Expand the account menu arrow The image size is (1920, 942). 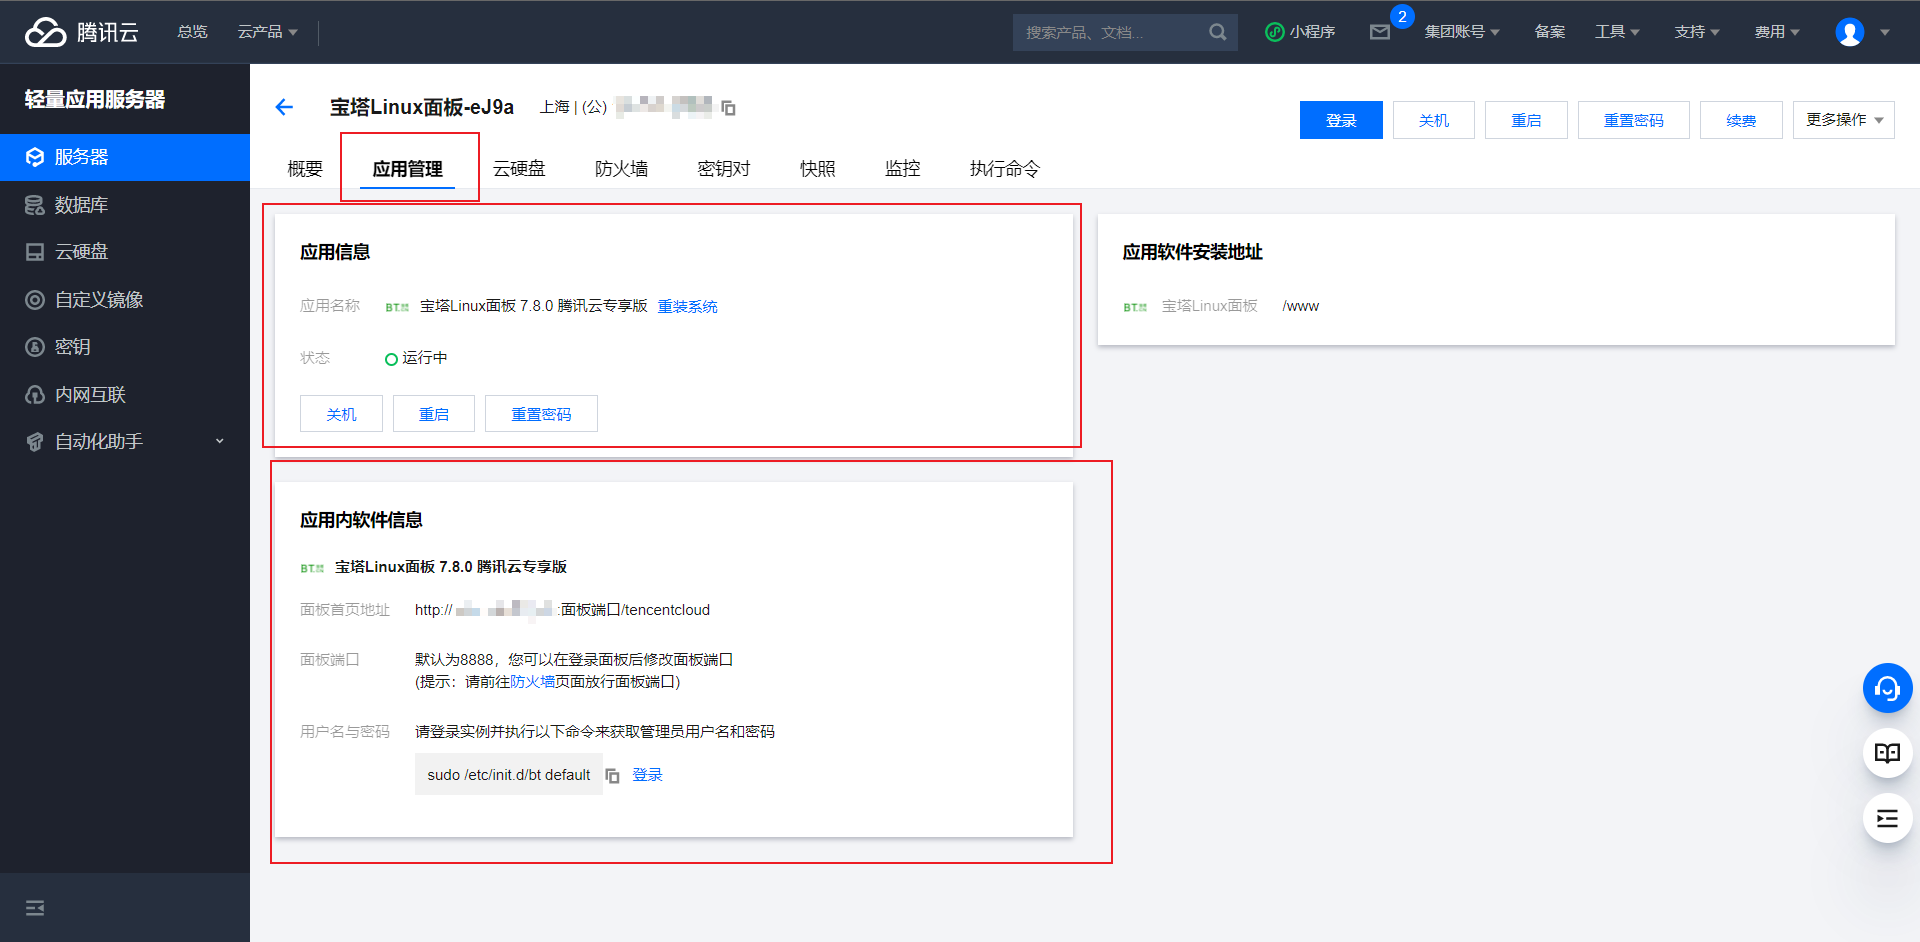[1885, 32]
